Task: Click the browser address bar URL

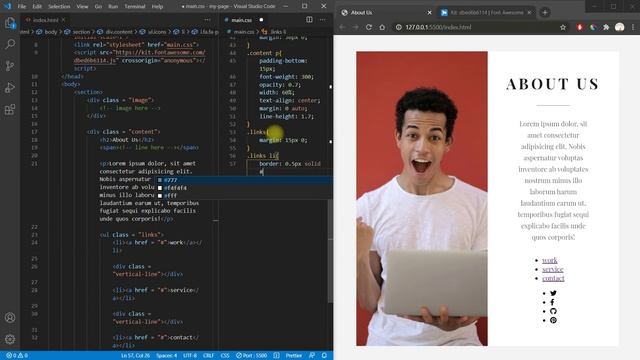Action: click(438, 27)
